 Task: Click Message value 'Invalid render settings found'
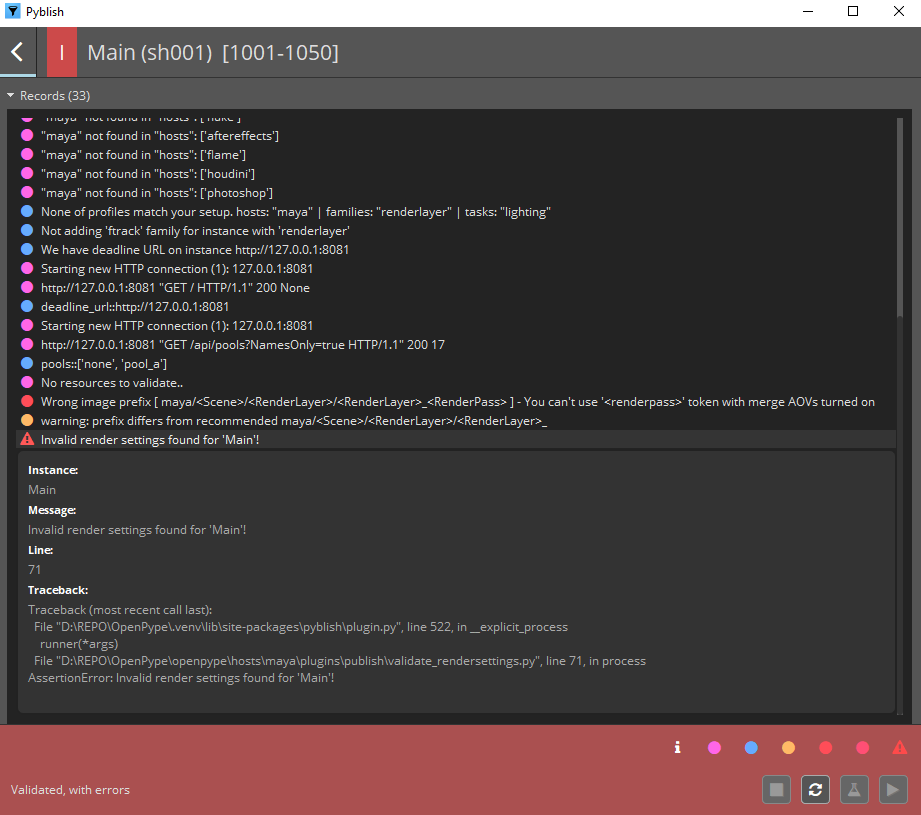137,530
